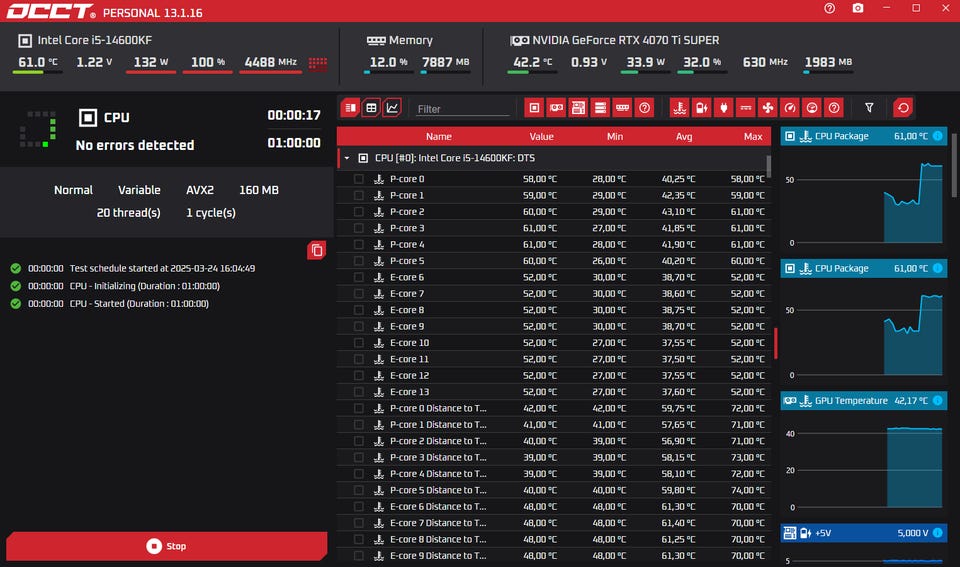Open help from the title bar question mark
The height and width of the screenshot is (567, 960).
point(830,8)
